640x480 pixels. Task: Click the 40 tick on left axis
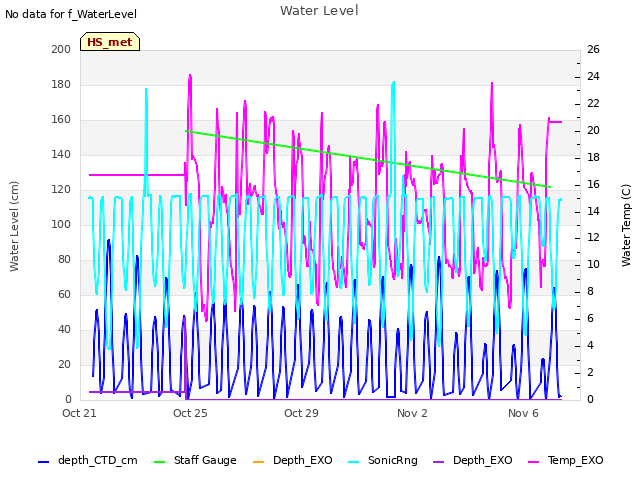pyautogui.click(x=64, y=330)
